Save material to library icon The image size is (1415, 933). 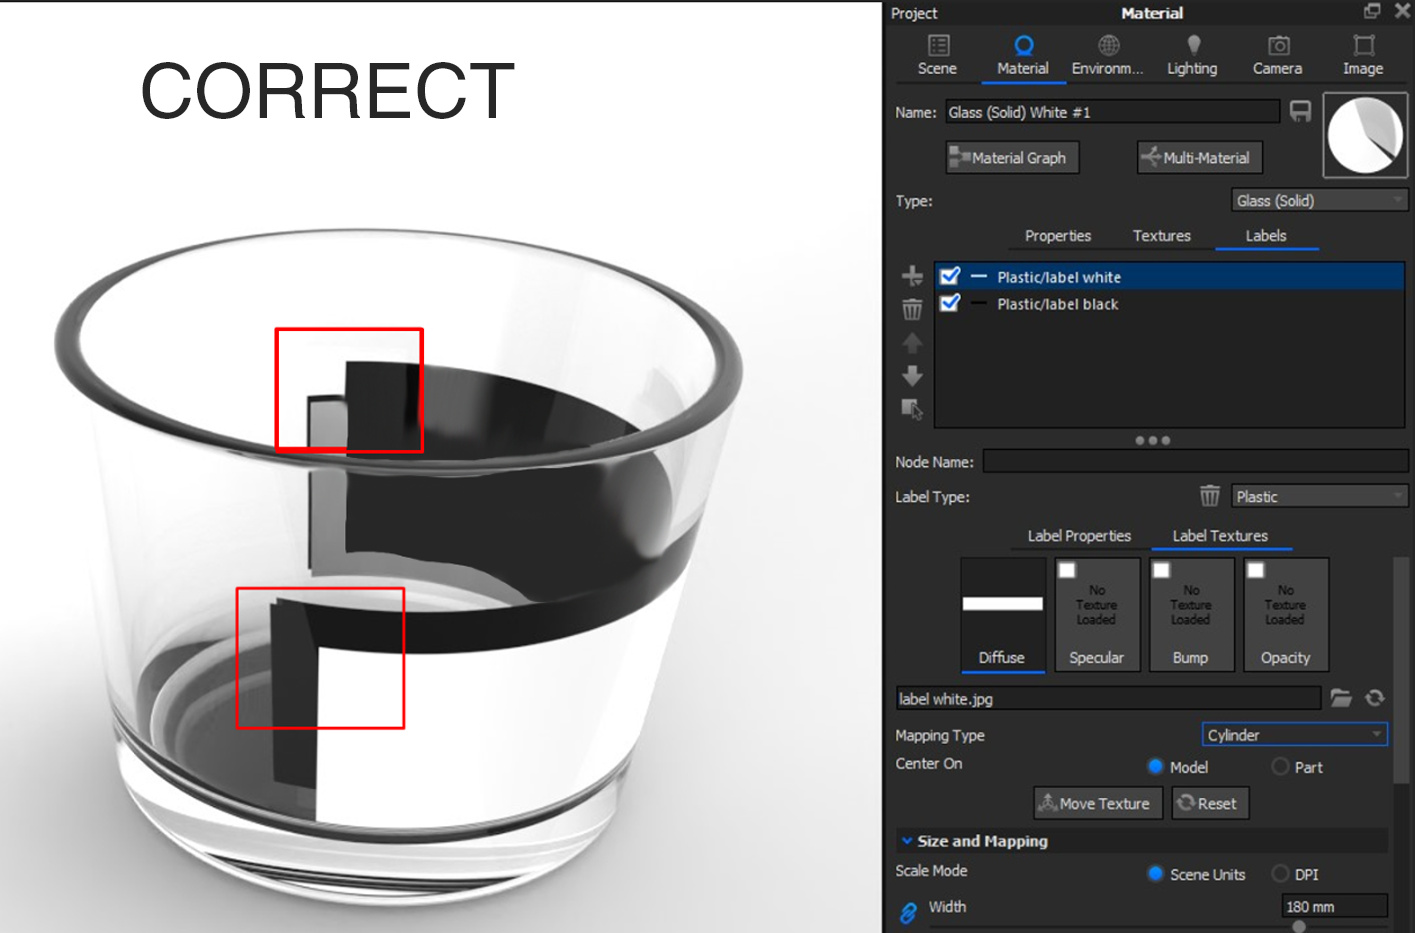click(1300, 111)
